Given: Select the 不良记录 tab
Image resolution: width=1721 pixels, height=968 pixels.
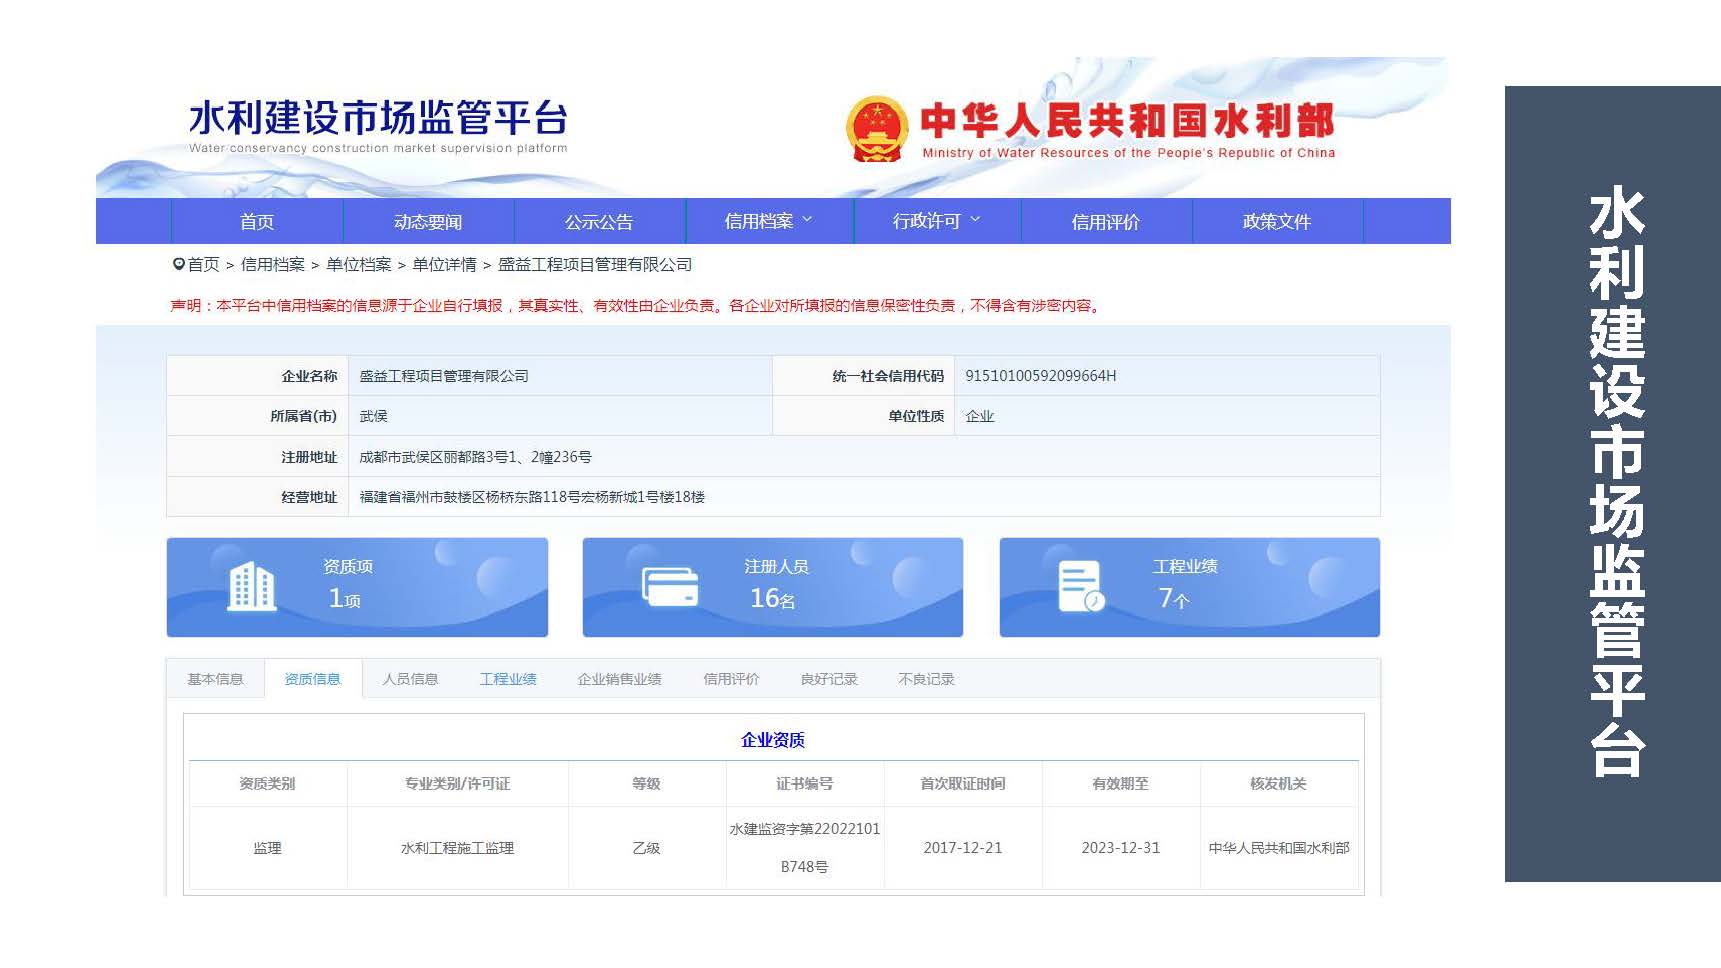Looking at the screenshot, I should click(926, 679).
